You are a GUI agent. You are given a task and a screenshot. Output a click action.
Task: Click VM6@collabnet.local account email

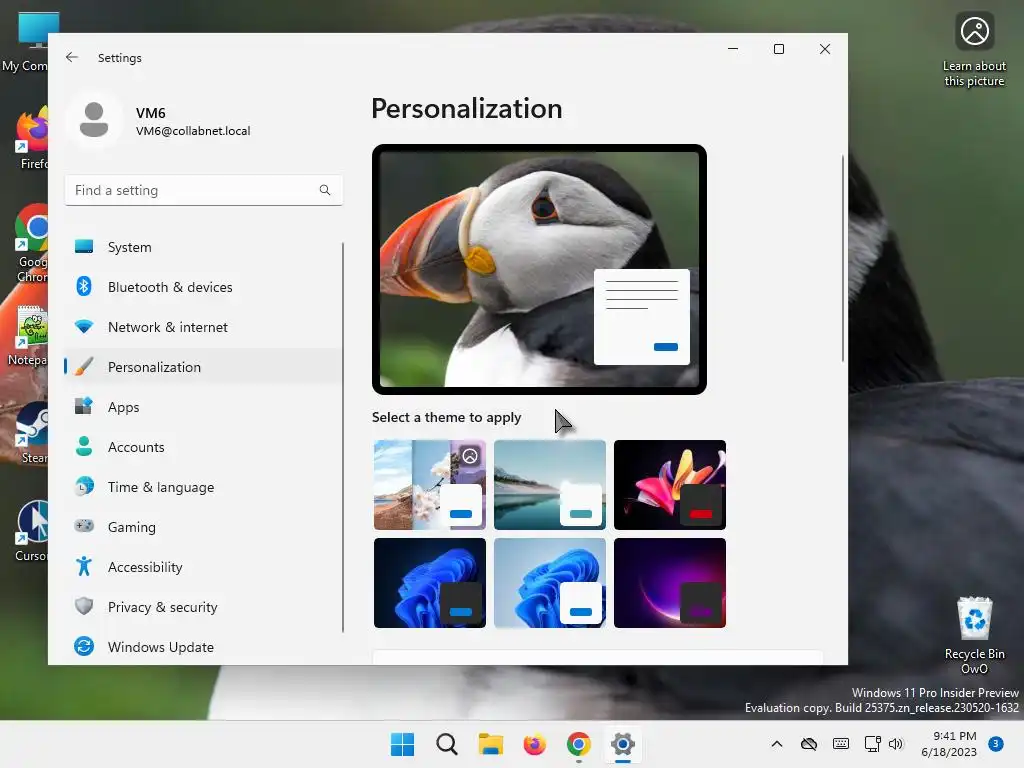tap(193, 131)
